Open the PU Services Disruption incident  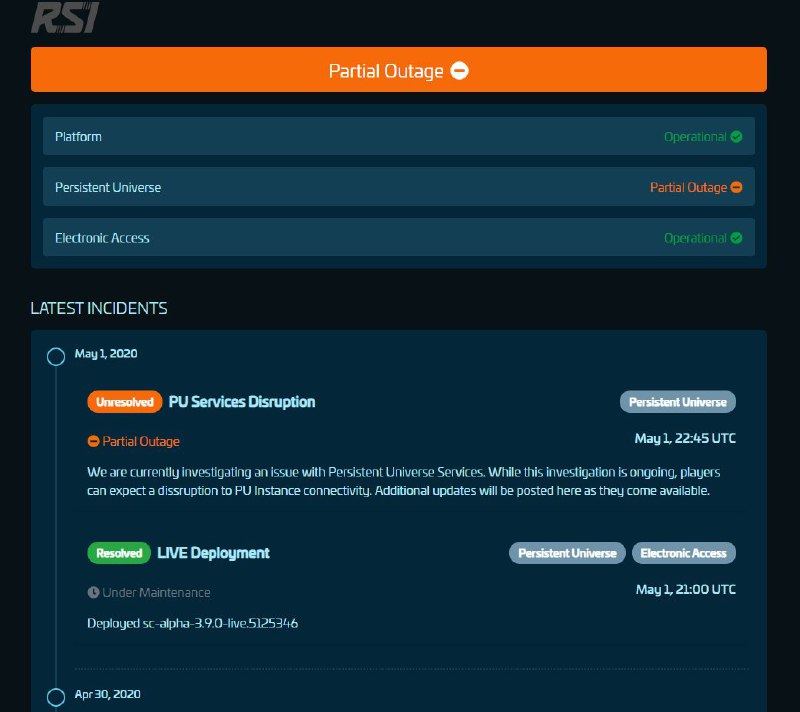tap(241, 401)
